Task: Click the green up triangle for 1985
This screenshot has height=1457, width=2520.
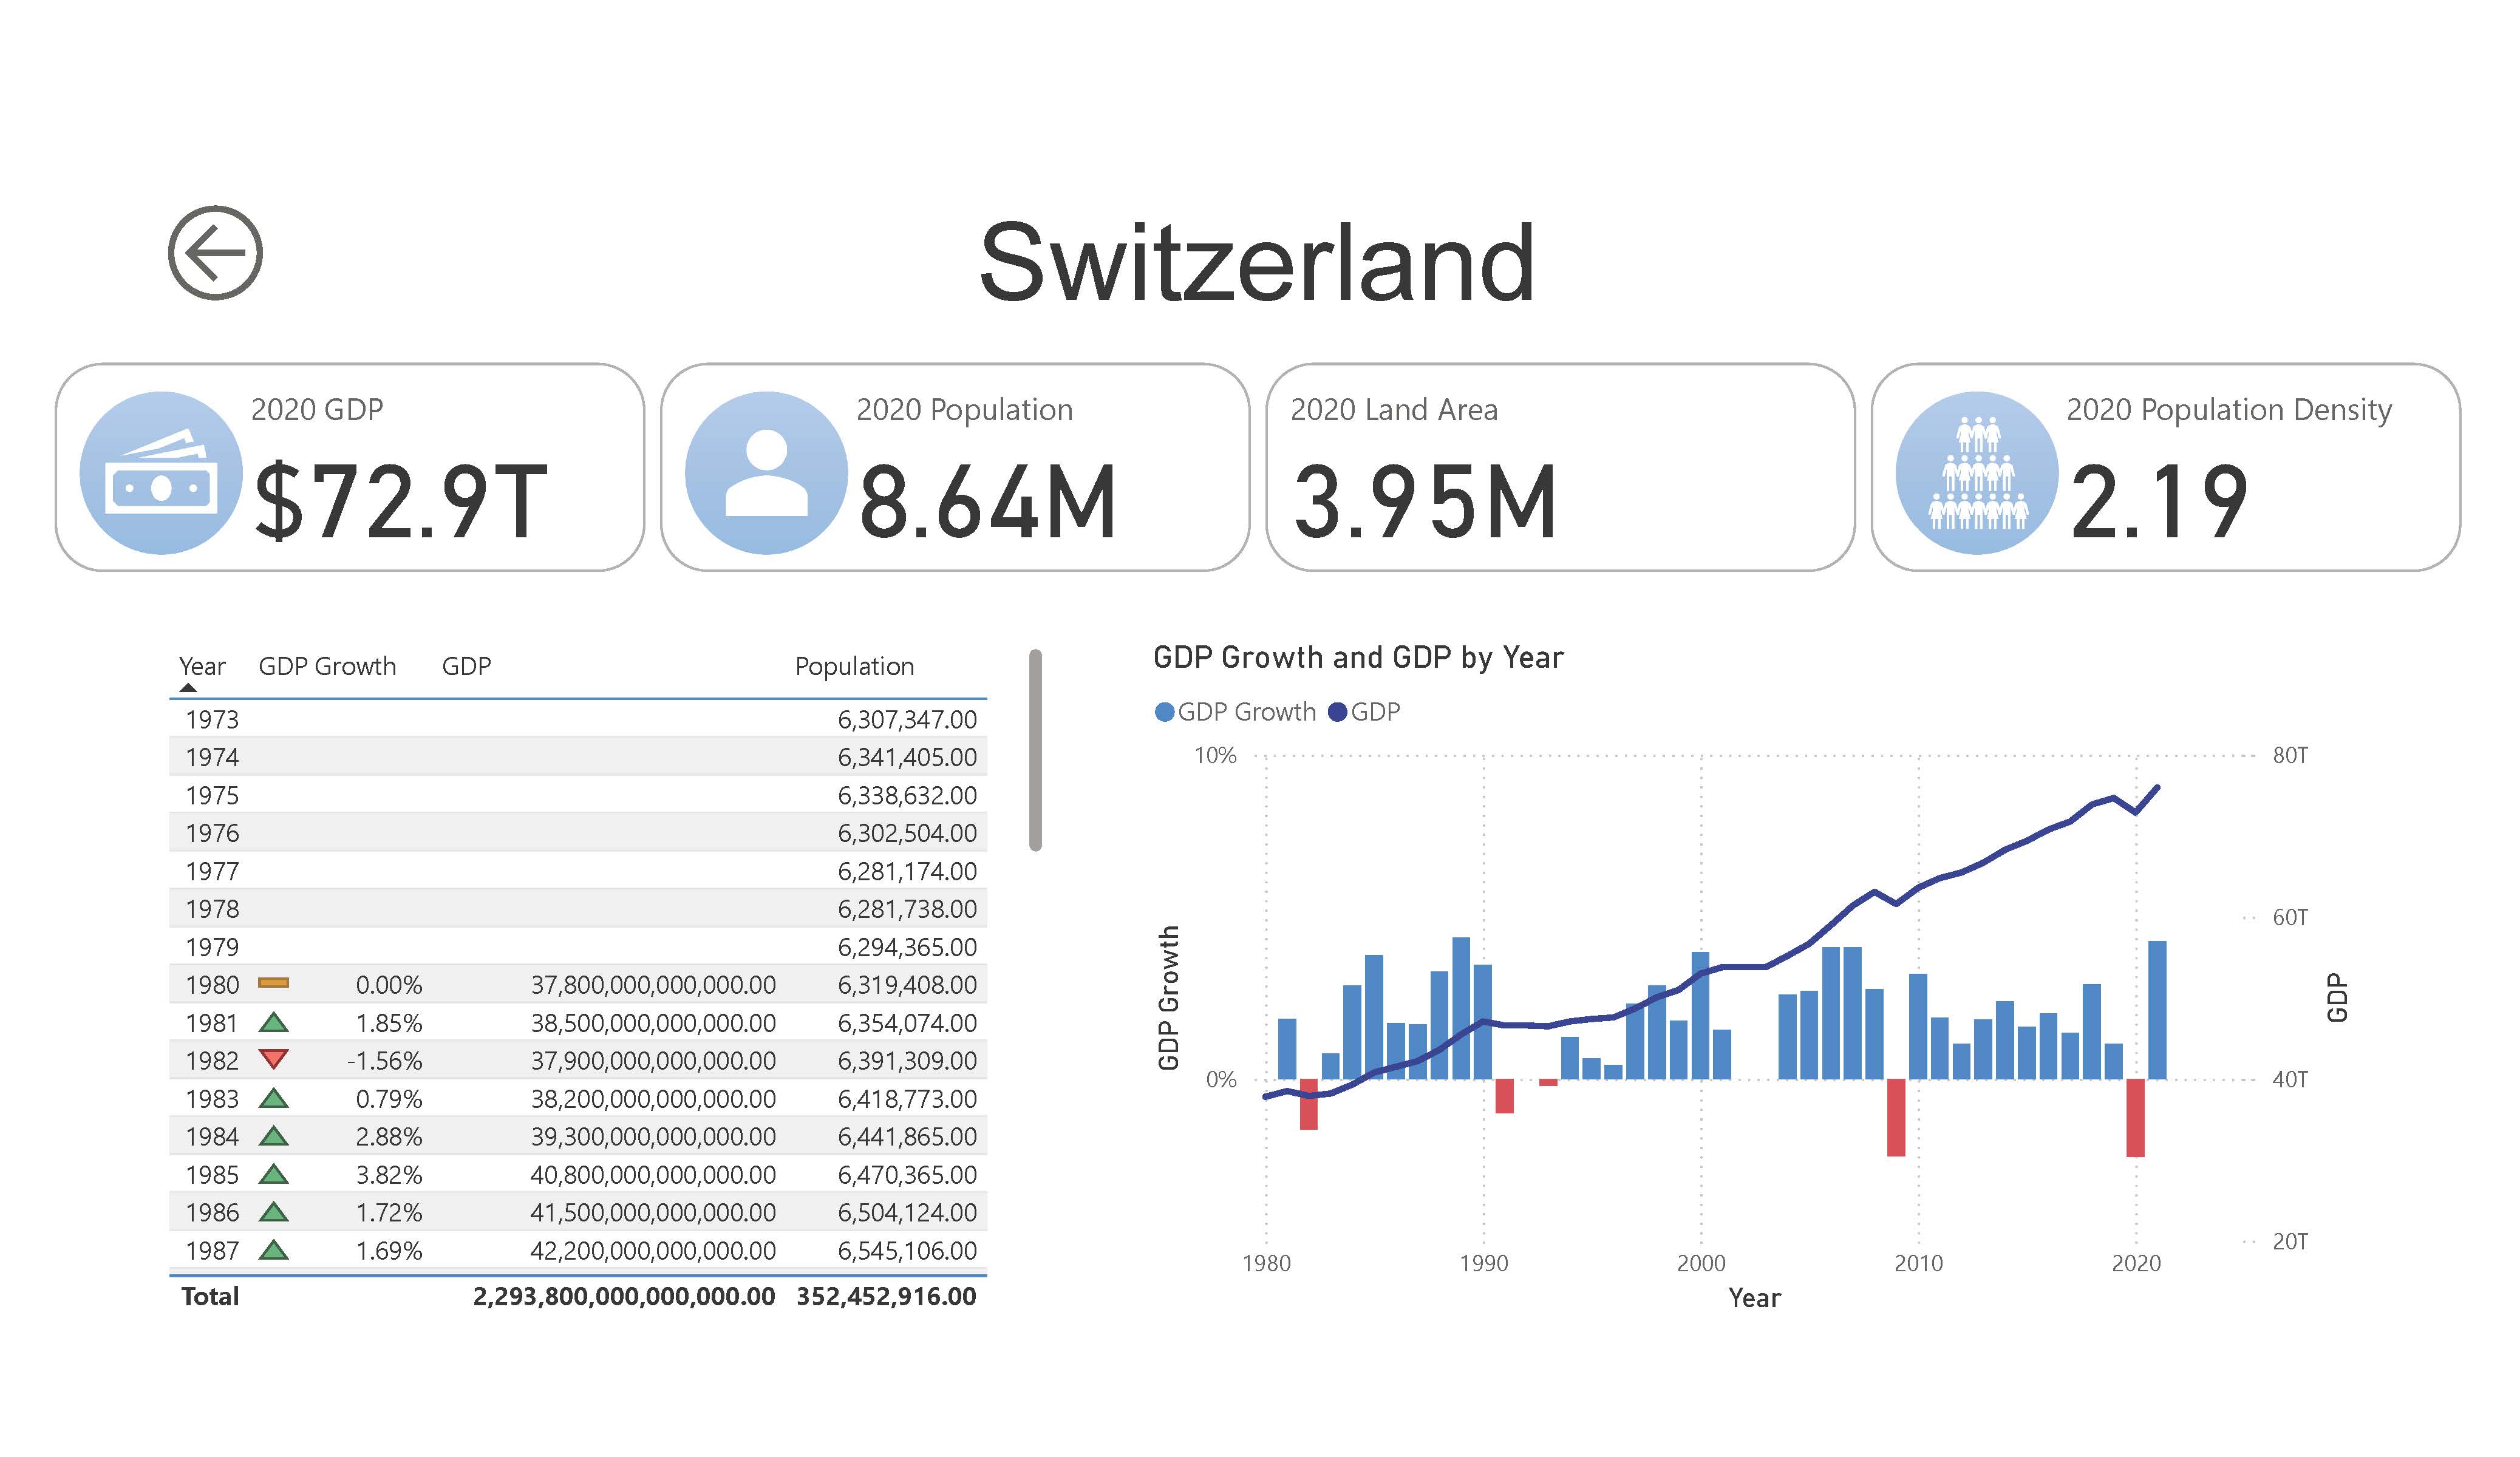Action: point(273,1174)
